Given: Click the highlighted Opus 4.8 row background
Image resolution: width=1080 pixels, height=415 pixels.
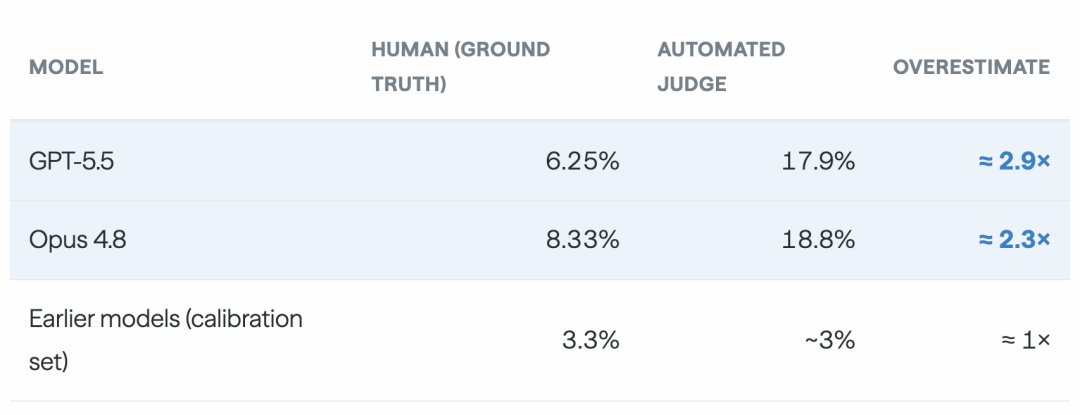Looking at the screenshot, I should point(540,240).
